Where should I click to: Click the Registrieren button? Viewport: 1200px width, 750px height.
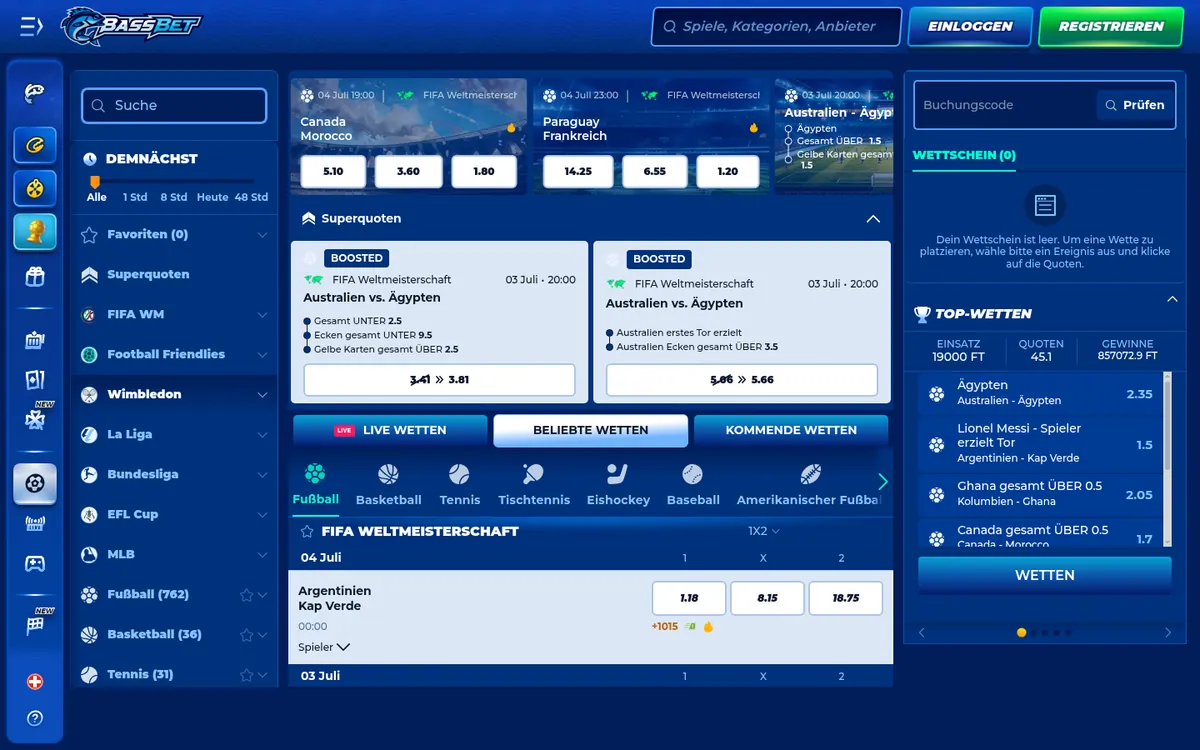[x=1111, y=27]
